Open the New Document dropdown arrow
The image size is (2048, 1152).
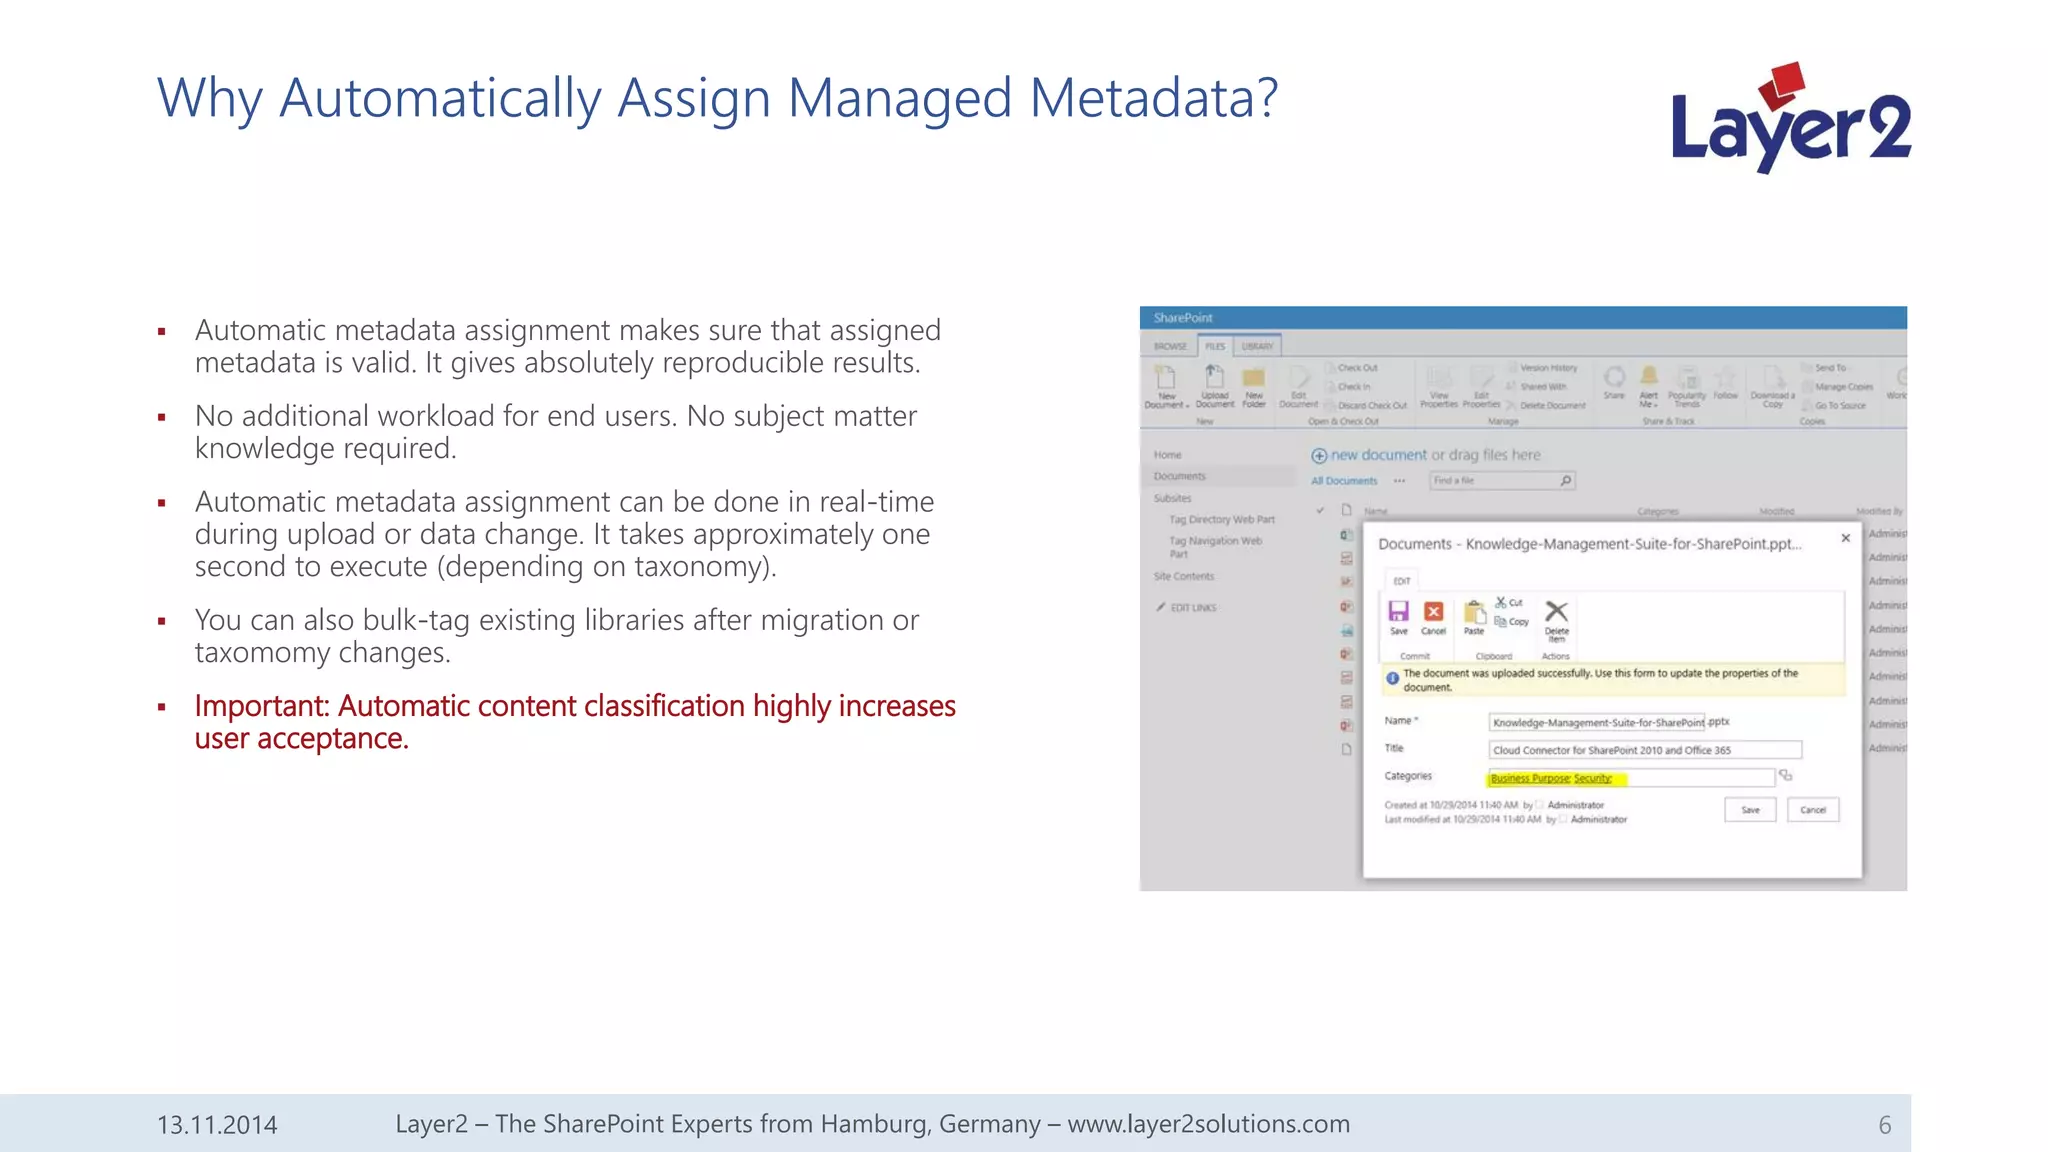tap(1188, 406)
